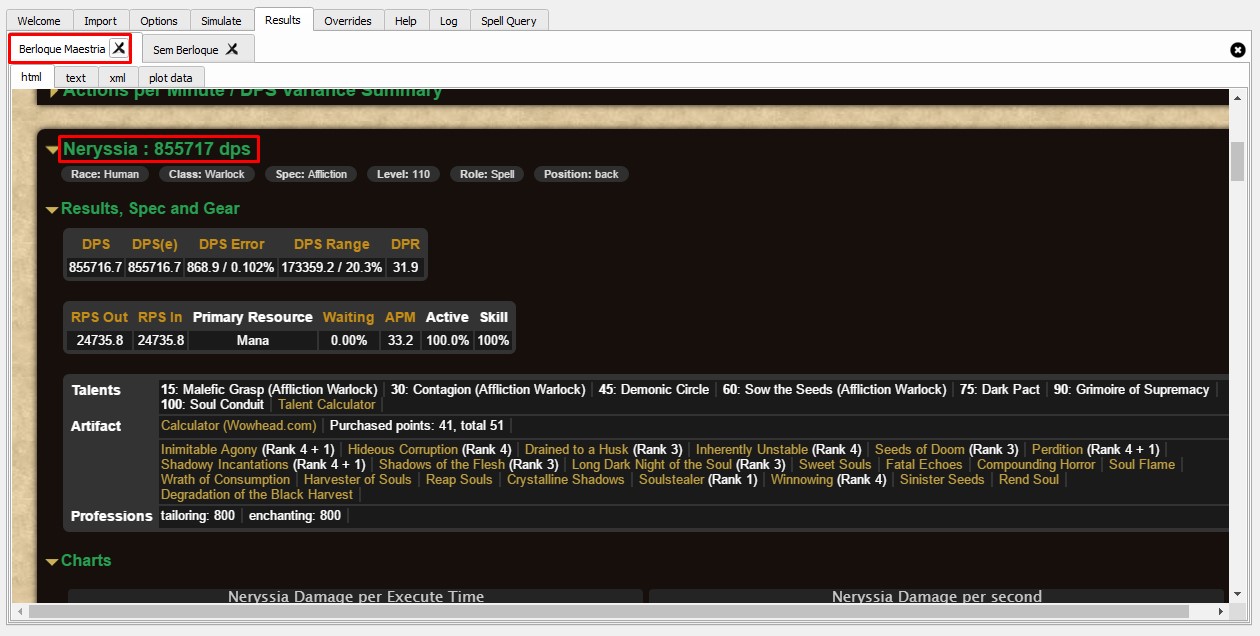This screenshot has height=636, width=1260.
Task: Collapse Results, Spec and Gear section
Action: [52, 210]
